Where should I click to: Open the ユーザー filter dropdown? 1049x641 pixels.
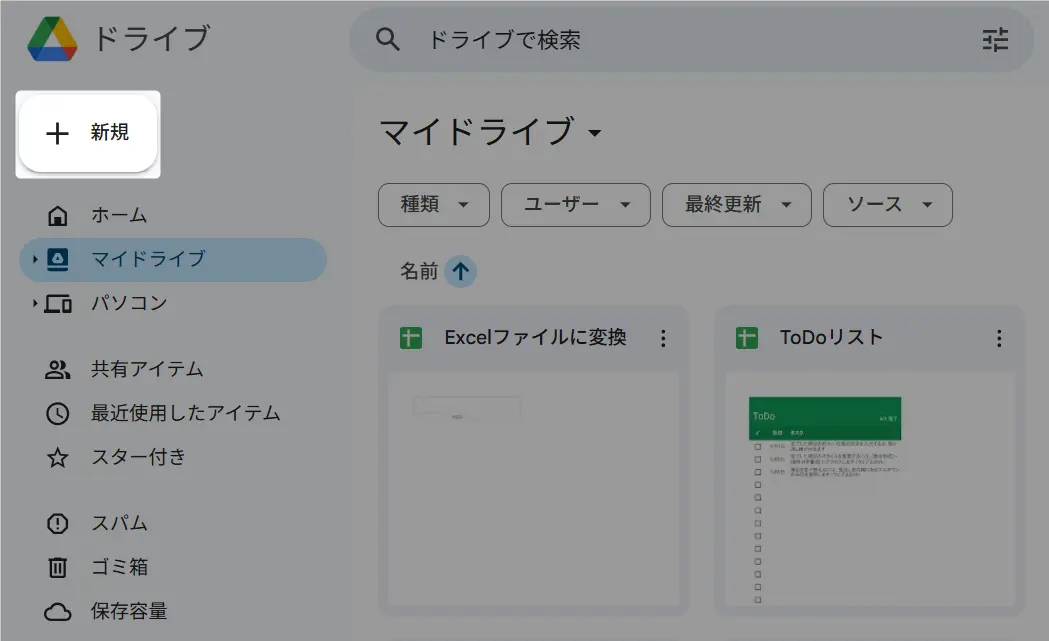(575, 205)
